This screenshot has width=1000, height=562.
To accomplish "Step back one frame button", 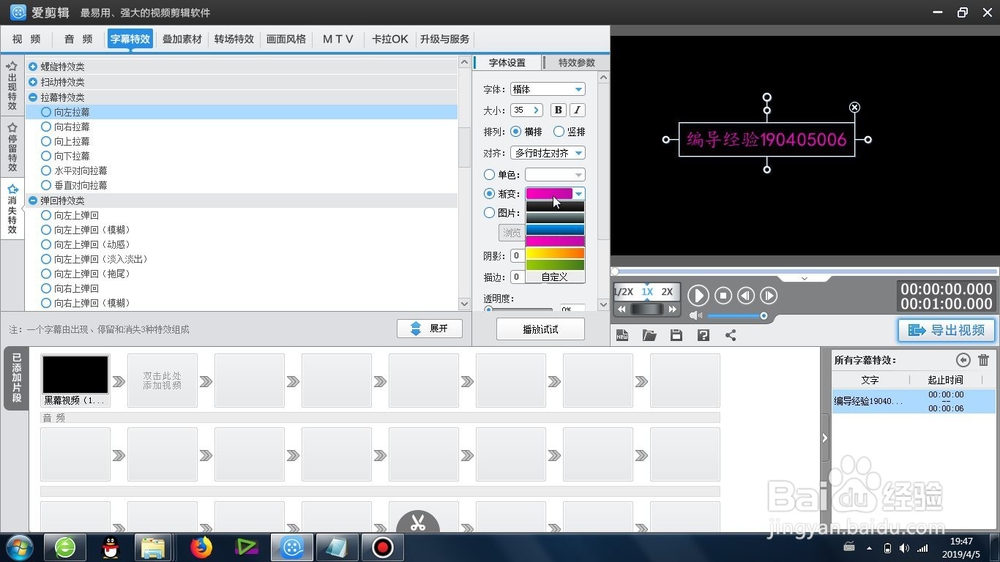I will tap(746, 295).
